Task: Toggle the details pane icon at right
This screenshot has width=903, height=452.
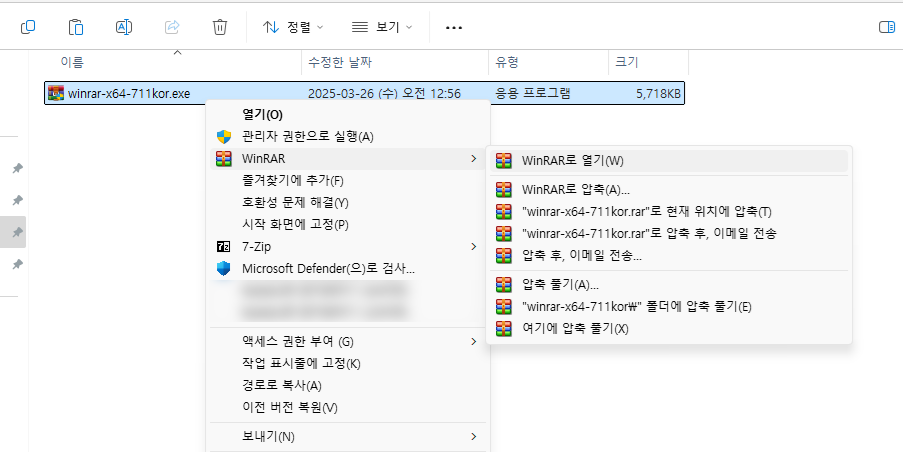Action: [x=887, y=27]
